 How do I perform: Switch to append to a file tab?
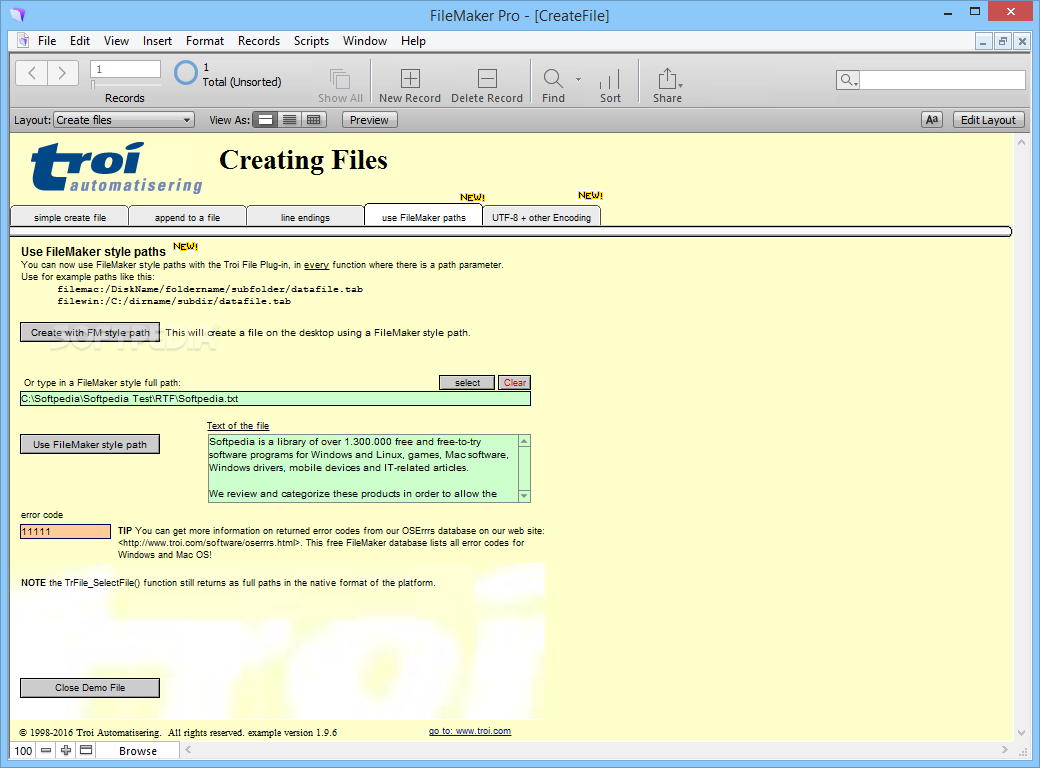click(187, 217)
